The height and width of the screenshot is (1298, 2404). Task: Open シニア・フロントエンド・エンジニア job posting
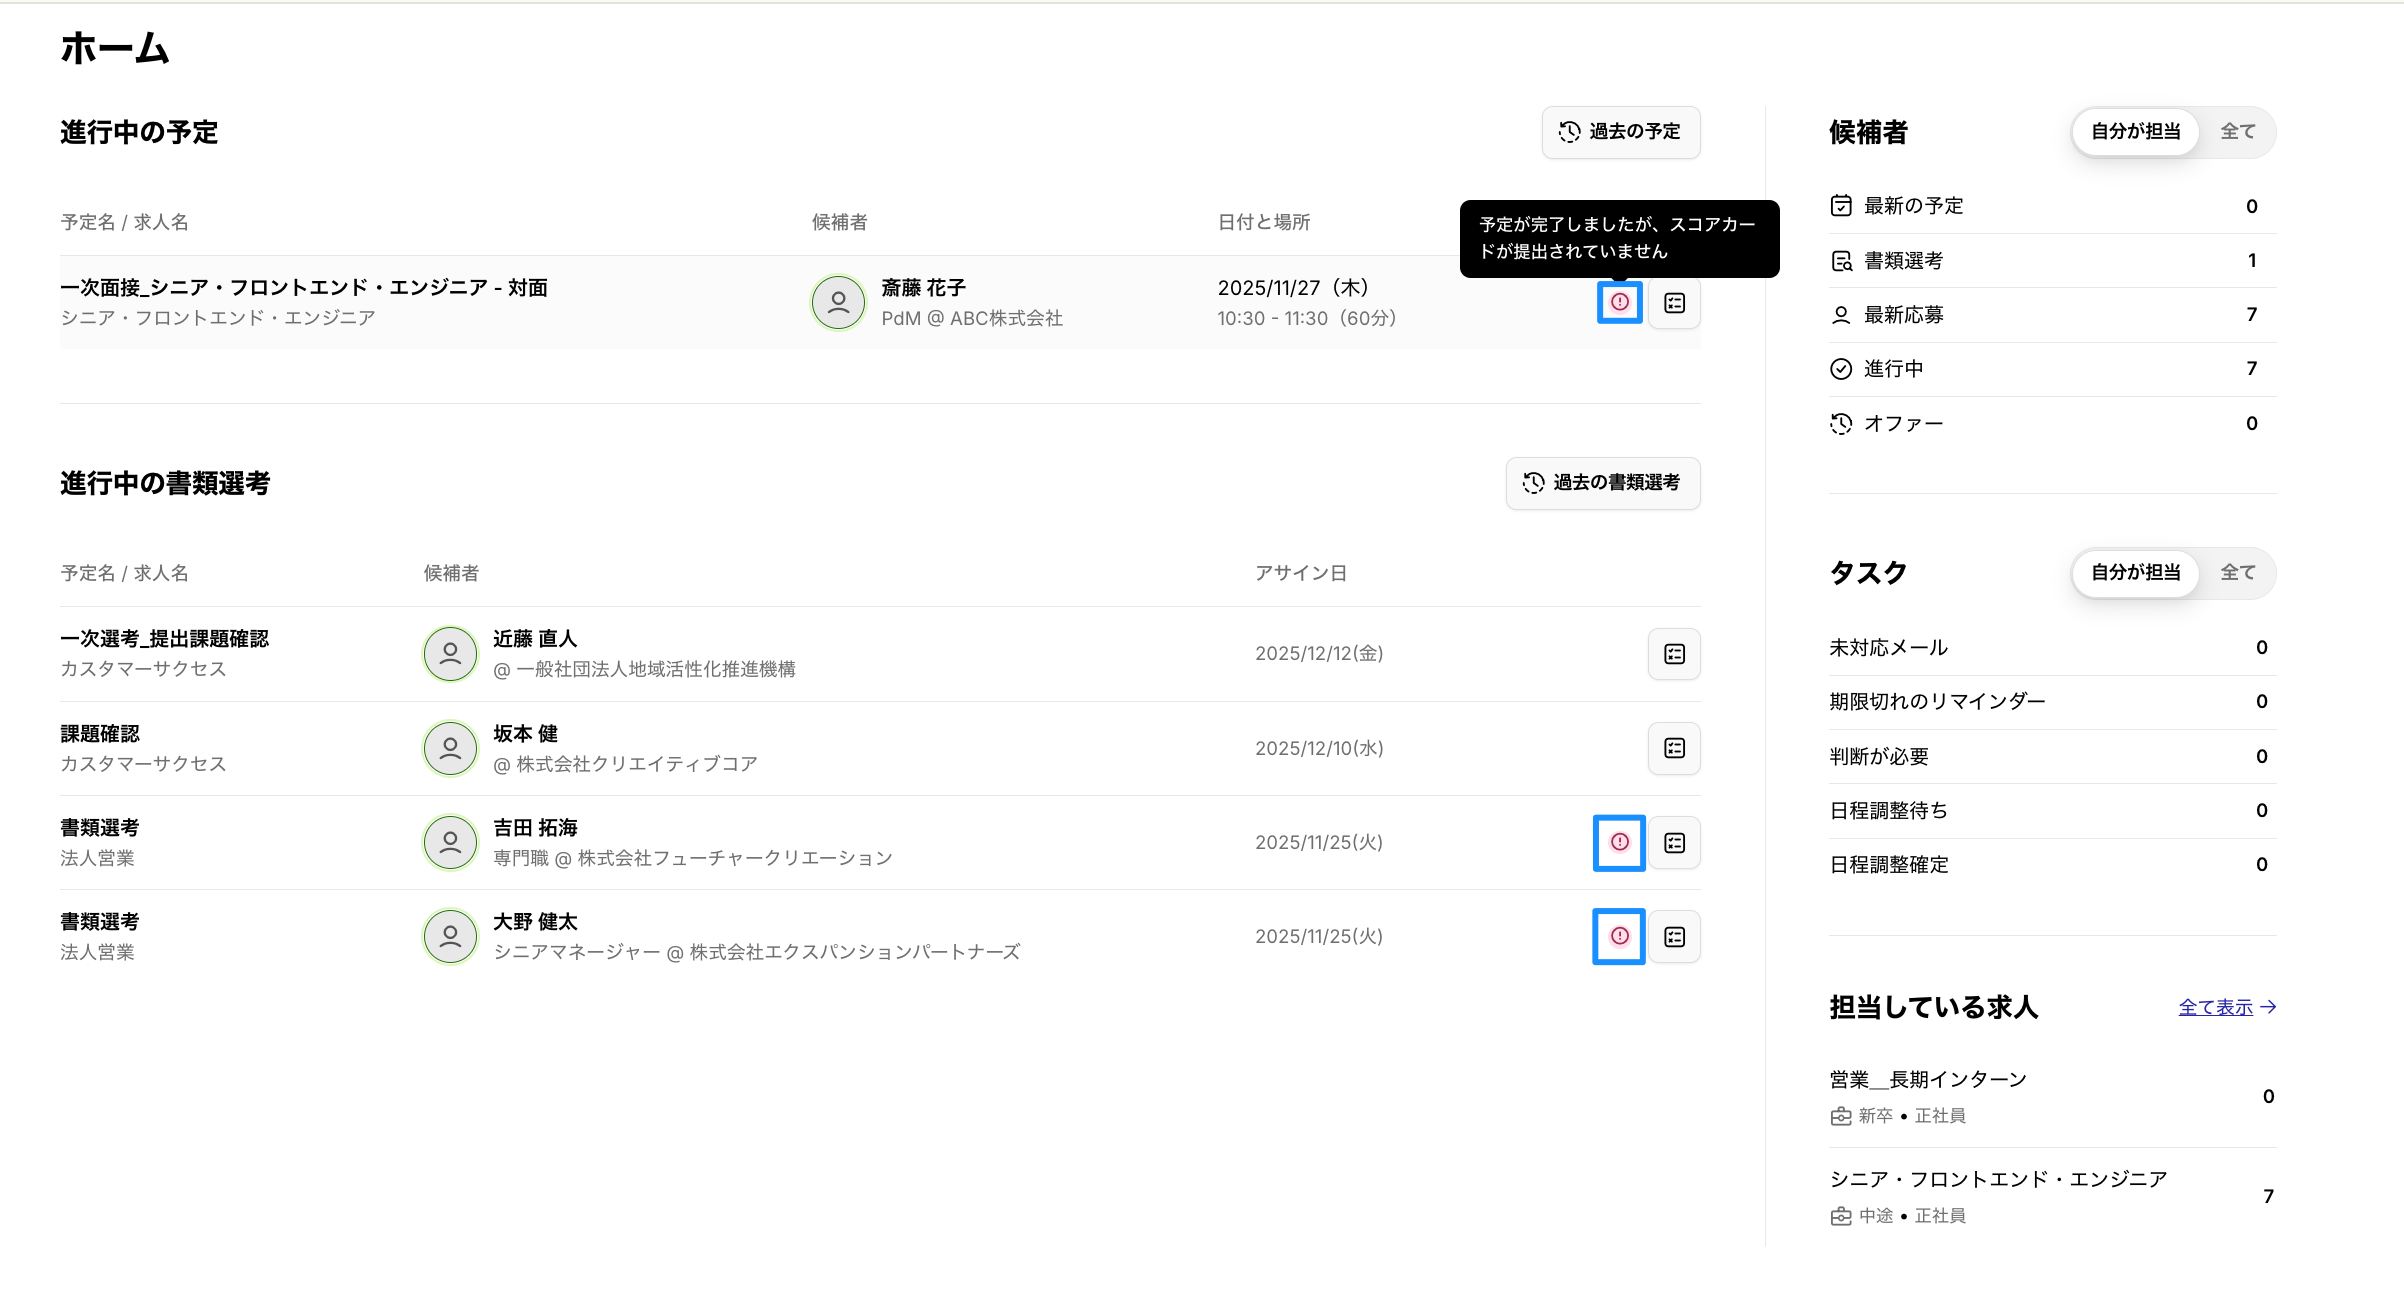[1998, 1180]
